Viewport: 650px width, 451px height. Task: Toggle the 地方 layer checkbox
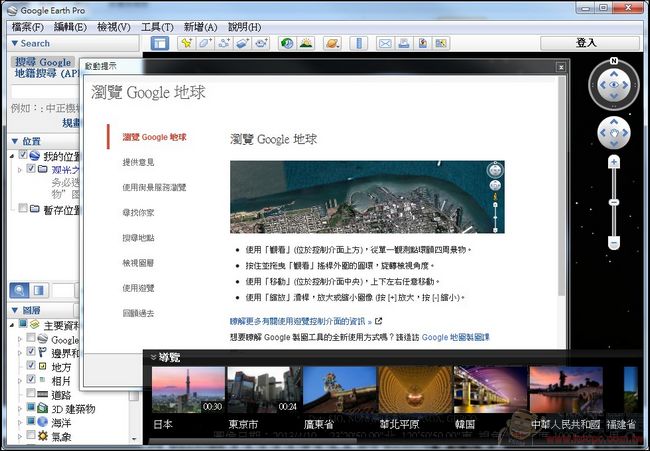click(31, 365)
